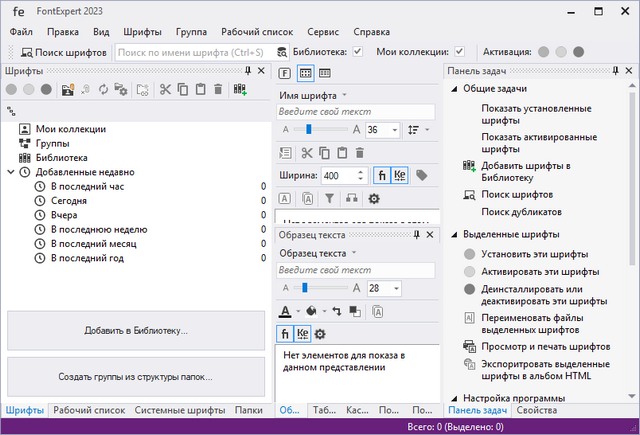Click the fill color bucket icon in Образец текста
The image size is (640, 435).
[310, 311]
